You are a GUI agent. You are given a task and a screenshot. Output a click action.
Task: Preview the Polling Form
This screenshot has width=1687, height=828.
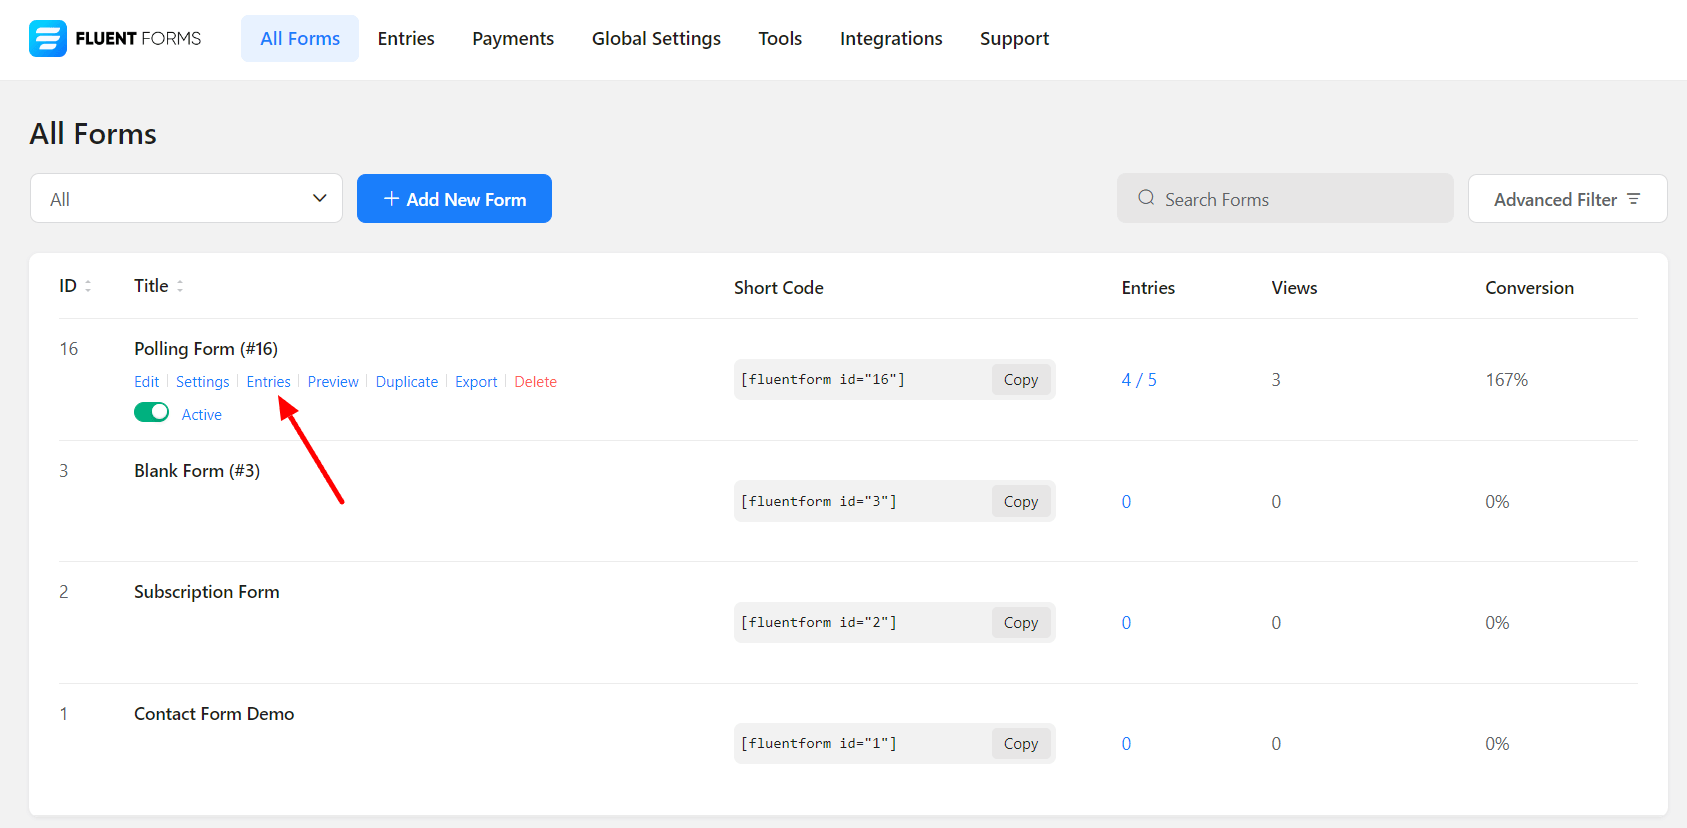click(333, 382)
